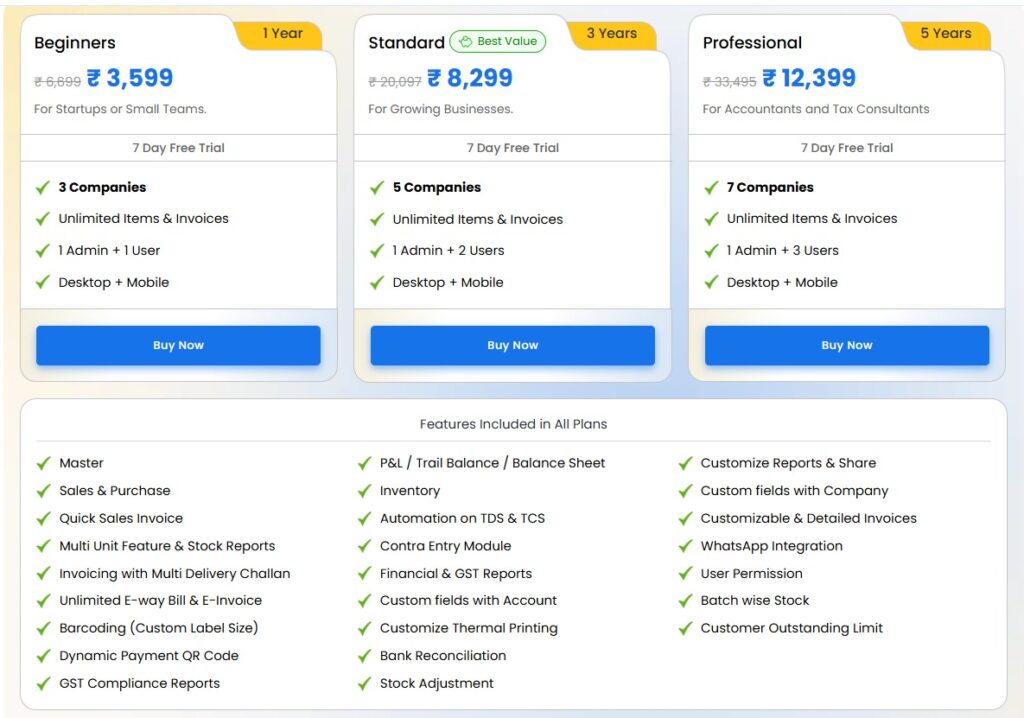Click checkmark icon next to Bank Reconciliation
The height and width of the screenshot is (718, 1024).
click(365, 656)
